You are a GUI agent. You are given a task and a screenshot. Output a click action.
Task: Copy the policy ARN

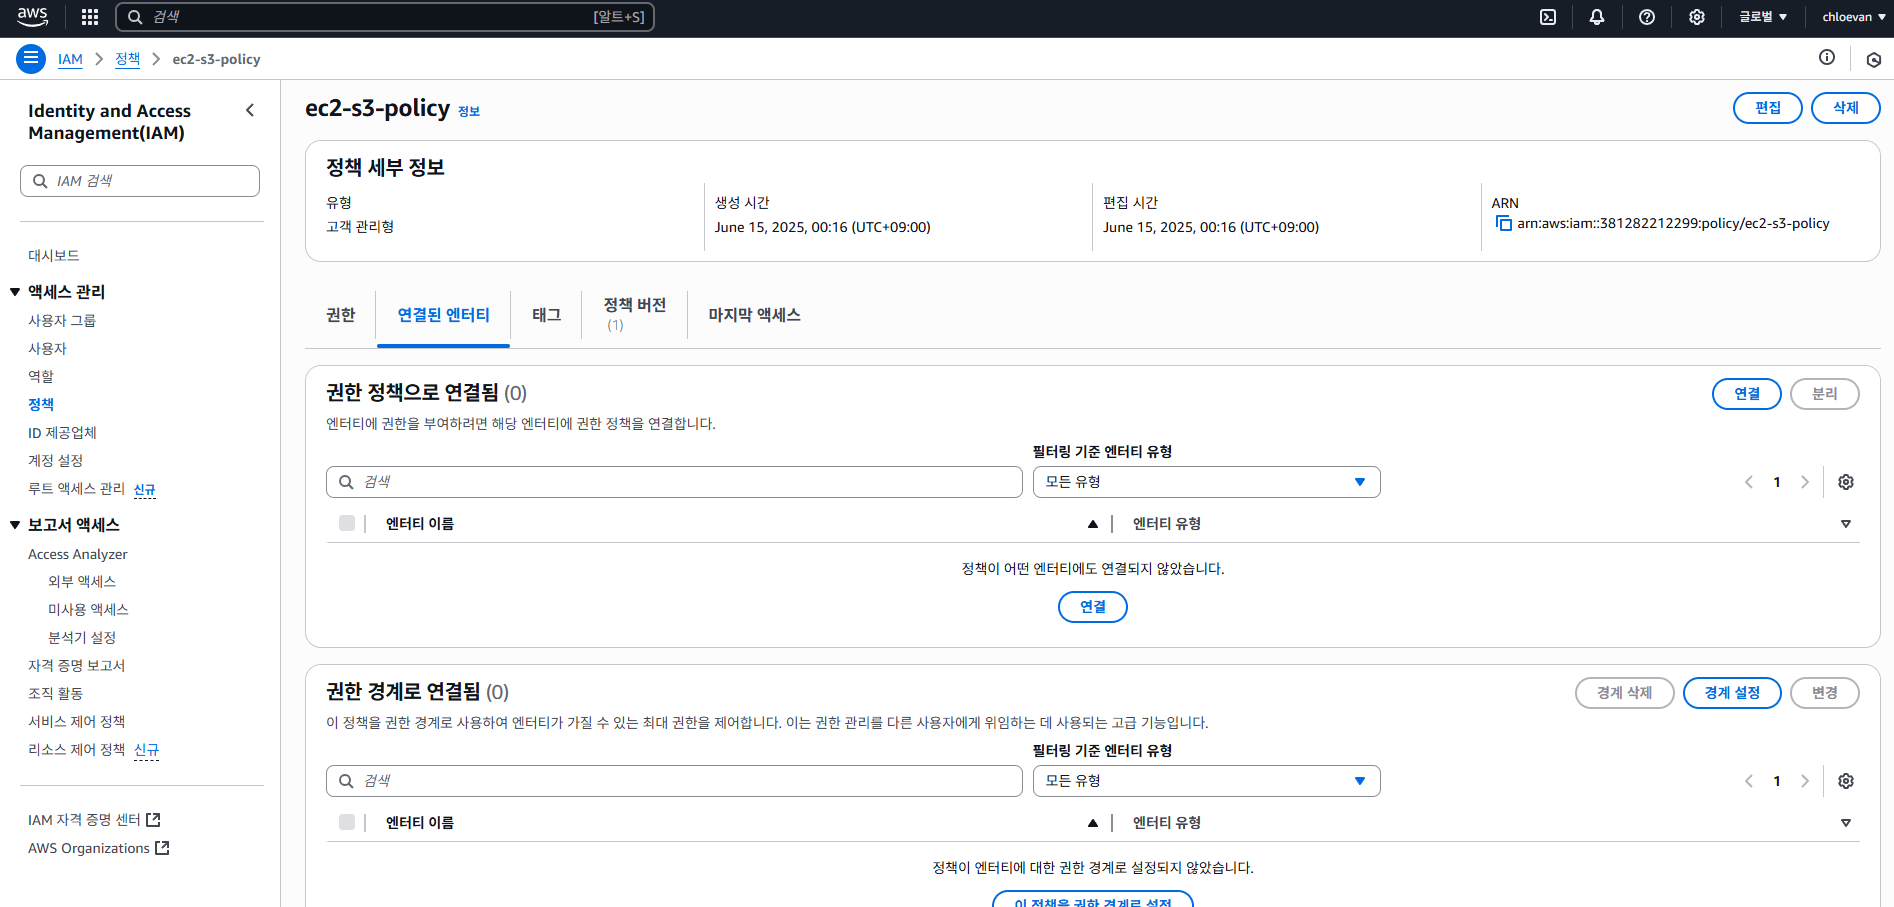coord(1503,223)
